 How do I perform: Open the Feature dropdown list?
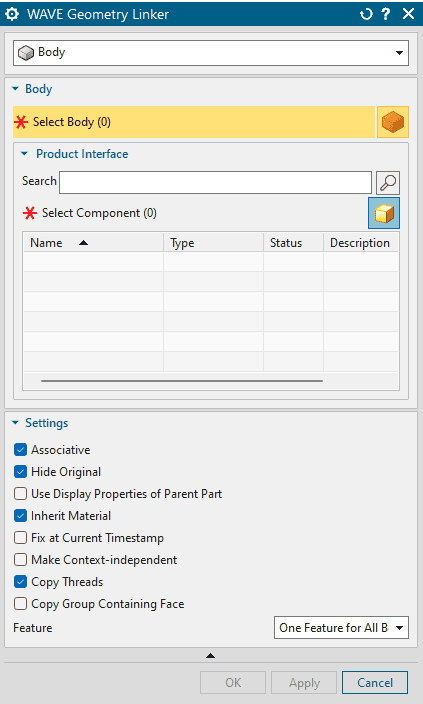coord(341,628)
